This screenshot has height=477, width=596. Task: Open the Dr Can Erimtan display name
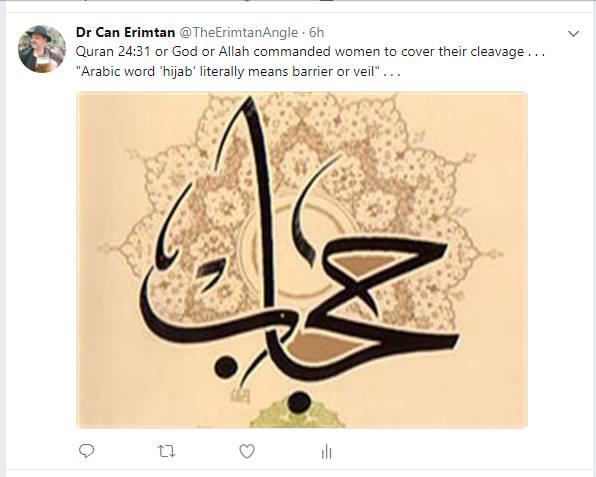[125, 32]
